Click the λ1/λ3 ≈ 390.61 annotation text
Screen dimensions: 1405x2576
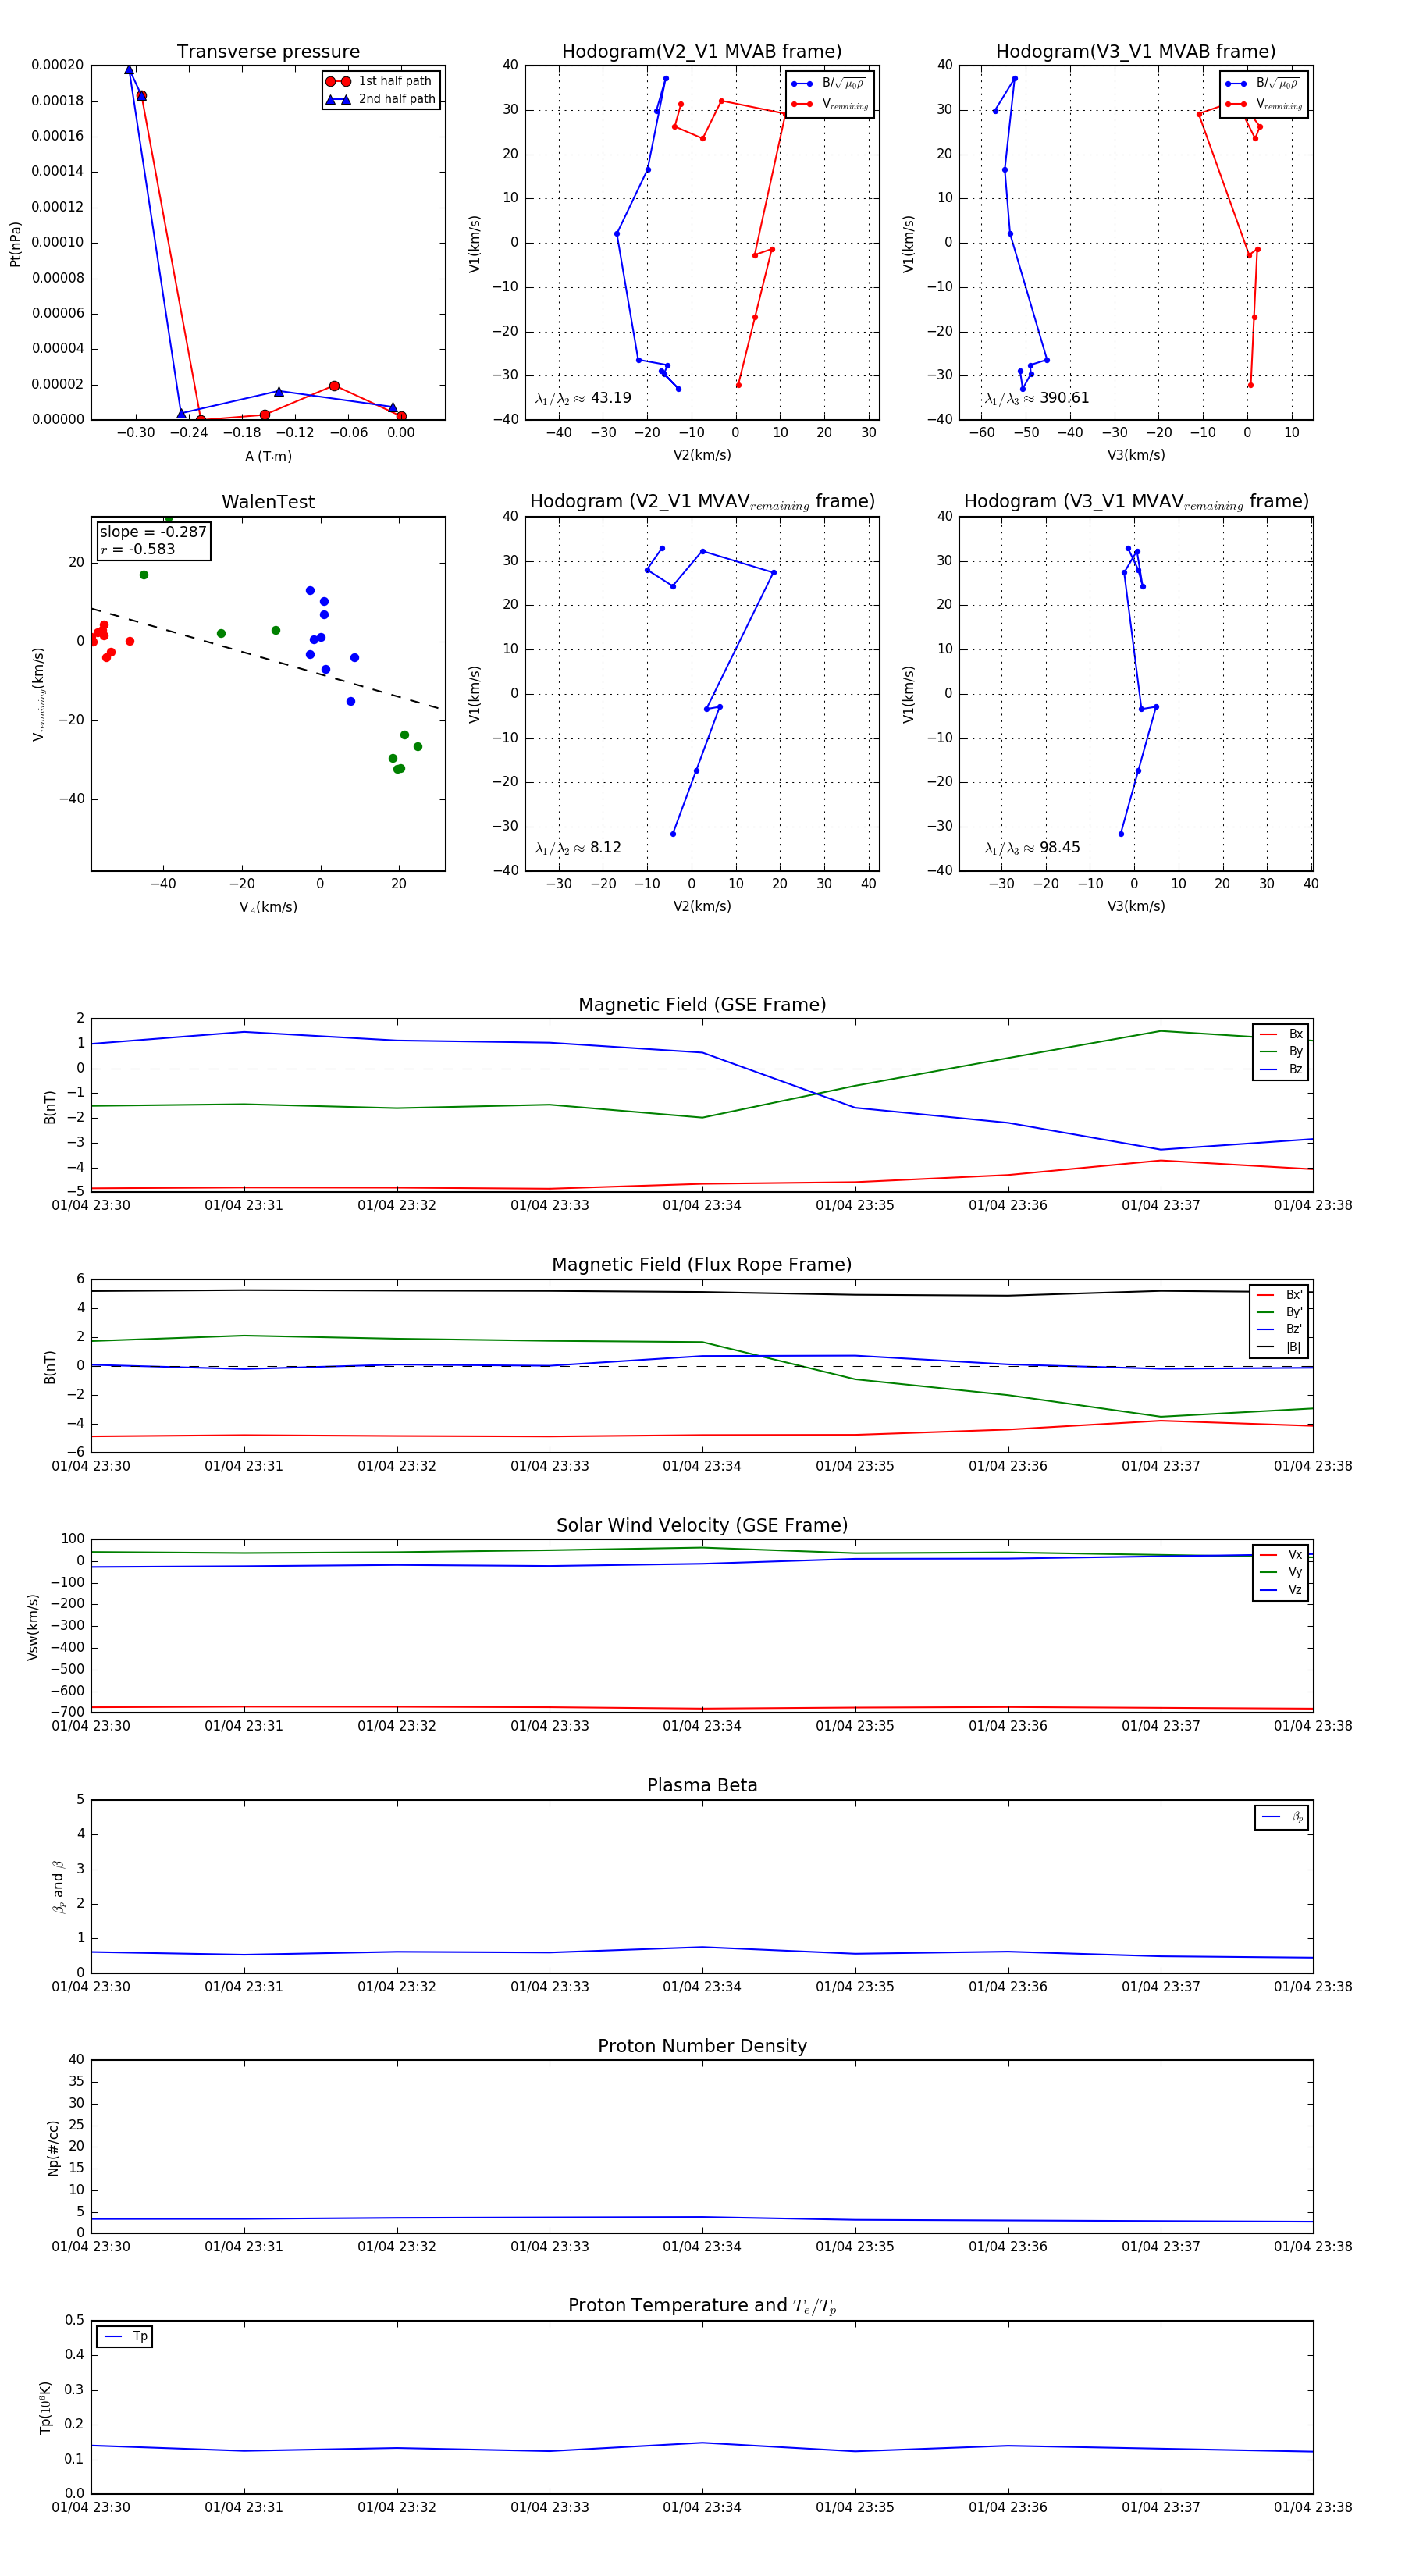1037,398
